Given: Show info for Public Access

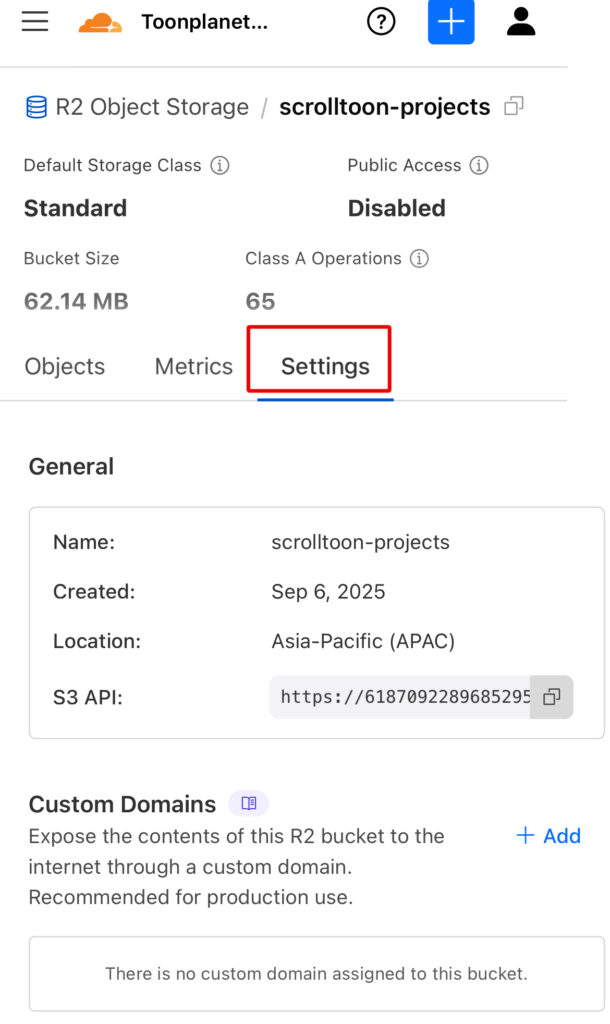Looking at the screenshot, I should coord(479,165).
